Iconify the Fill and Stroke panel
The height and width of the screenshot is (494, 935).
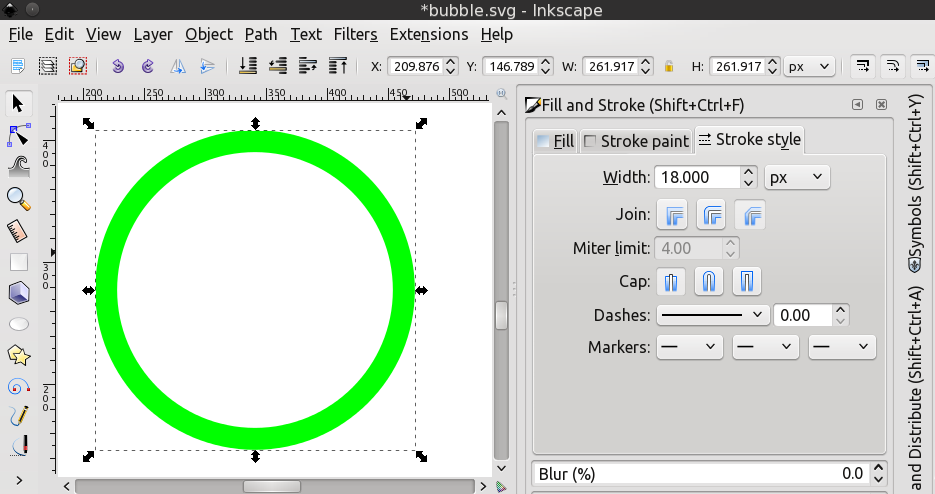pyautogui.click(x=857, y=105)
